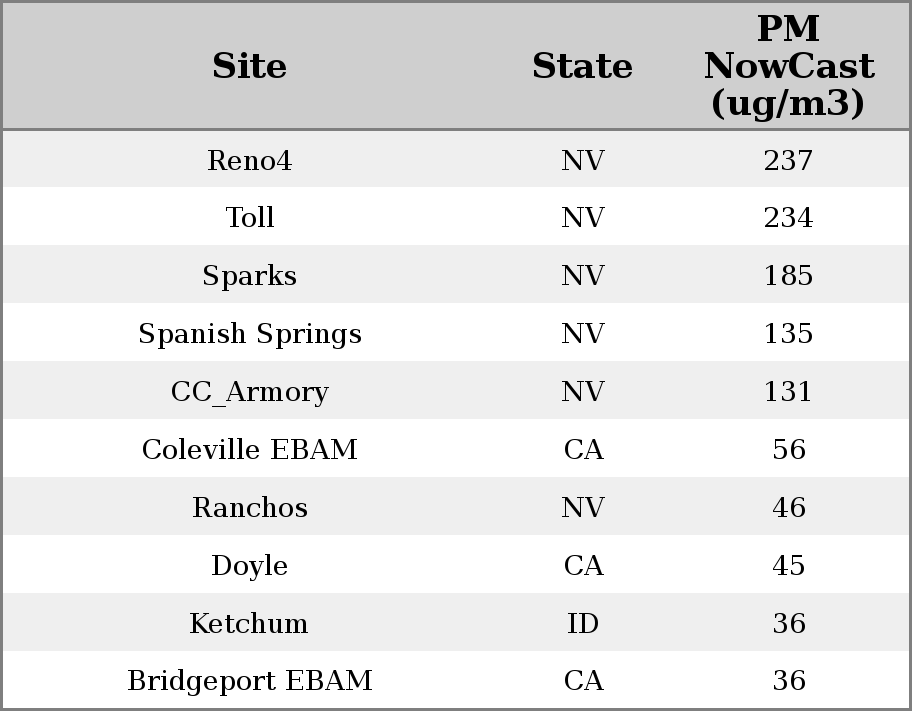This screenshot has width=912, height=711.
Task: Click the ID state cell for Ketchum
Action: pos(582,624)
